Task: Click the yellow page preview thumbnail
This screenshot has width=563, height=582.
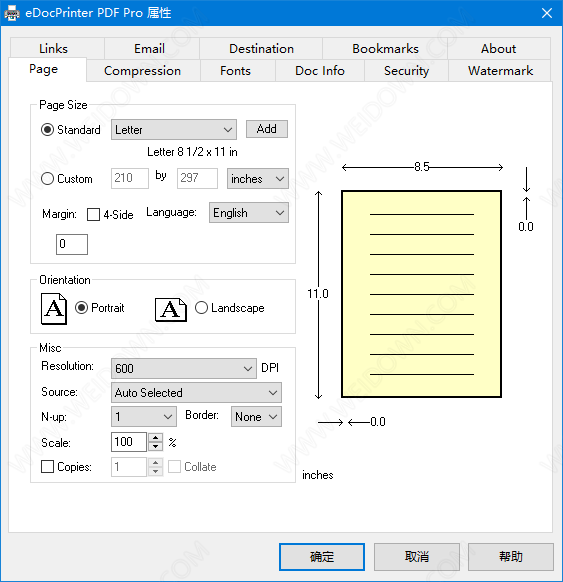Action: [x=421, y=294]
